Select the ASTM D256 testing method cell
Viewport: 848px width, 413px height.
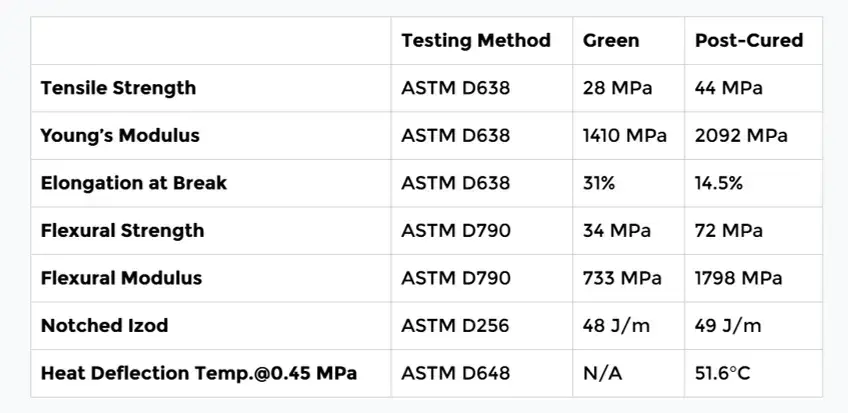(x=456, y=326)
